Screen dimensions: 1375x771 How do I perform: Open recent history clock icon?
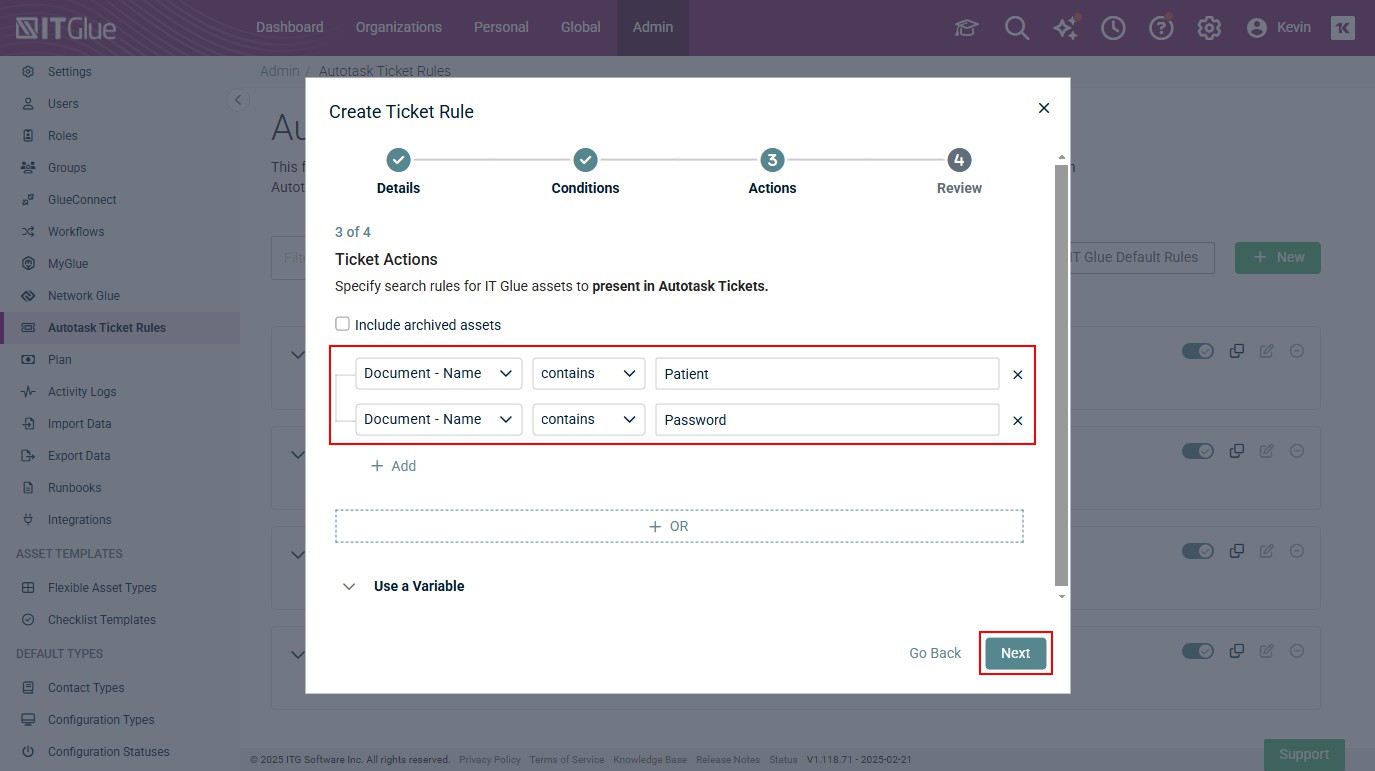(1113, 28)
